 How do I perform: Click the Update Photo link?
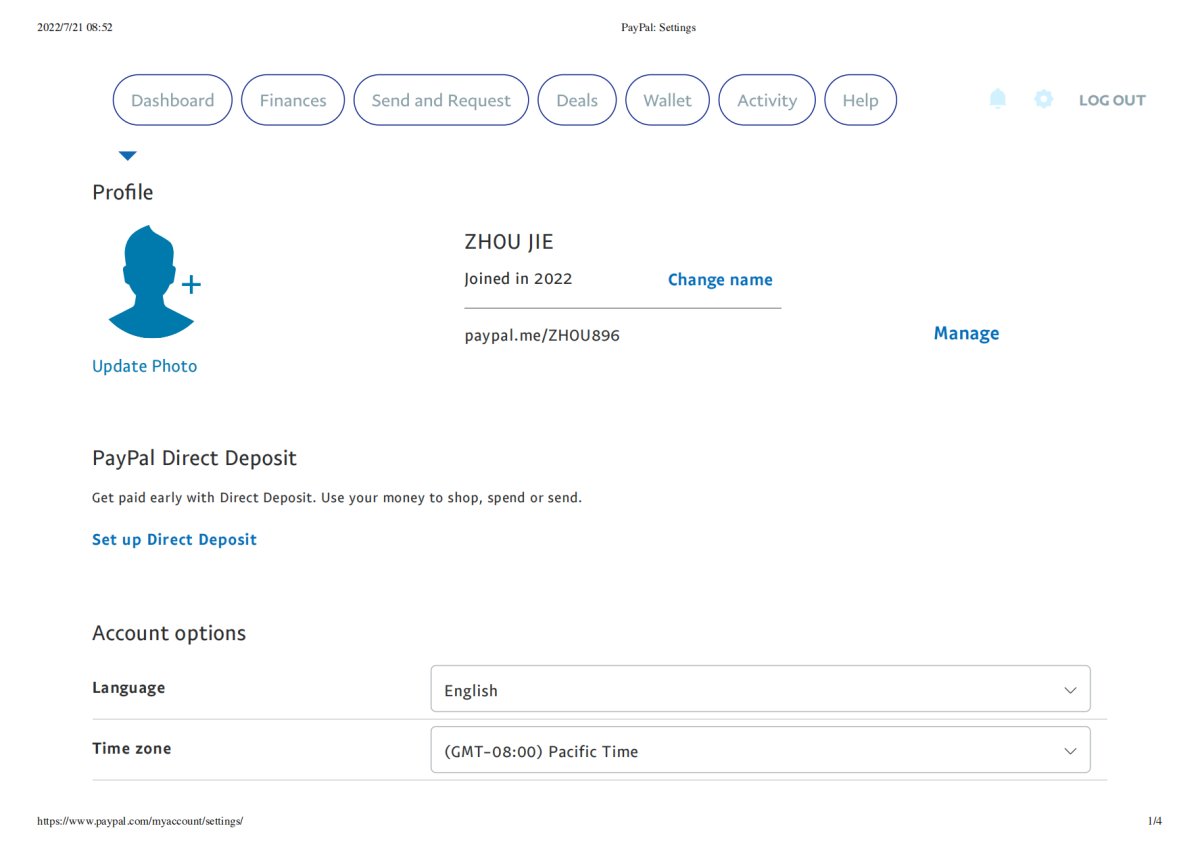coord(145,366)
